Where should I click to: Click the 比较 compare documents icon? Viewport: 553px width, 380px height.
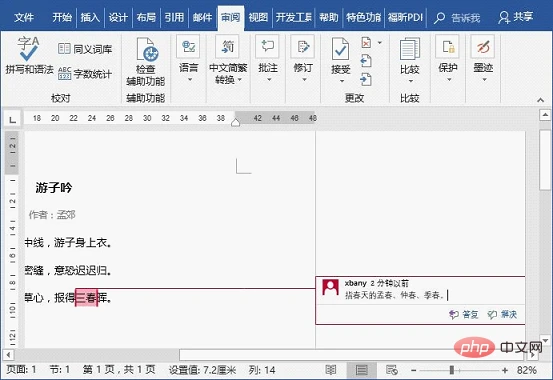click(x=409, y=49)
